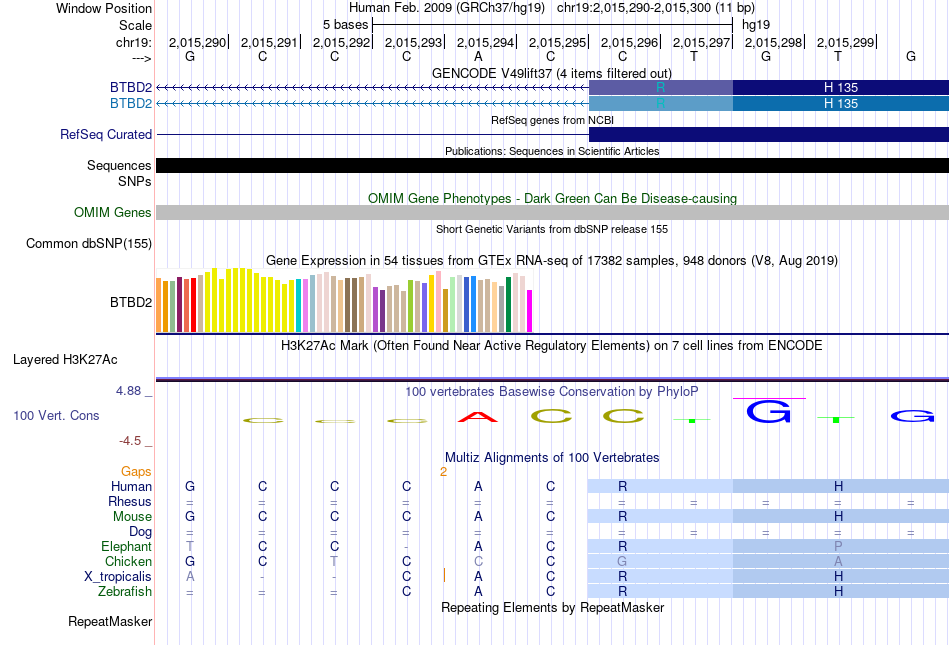
Task: Click the BTBD2 GTEx expression bar chart
Action: (x=344, y=300)
